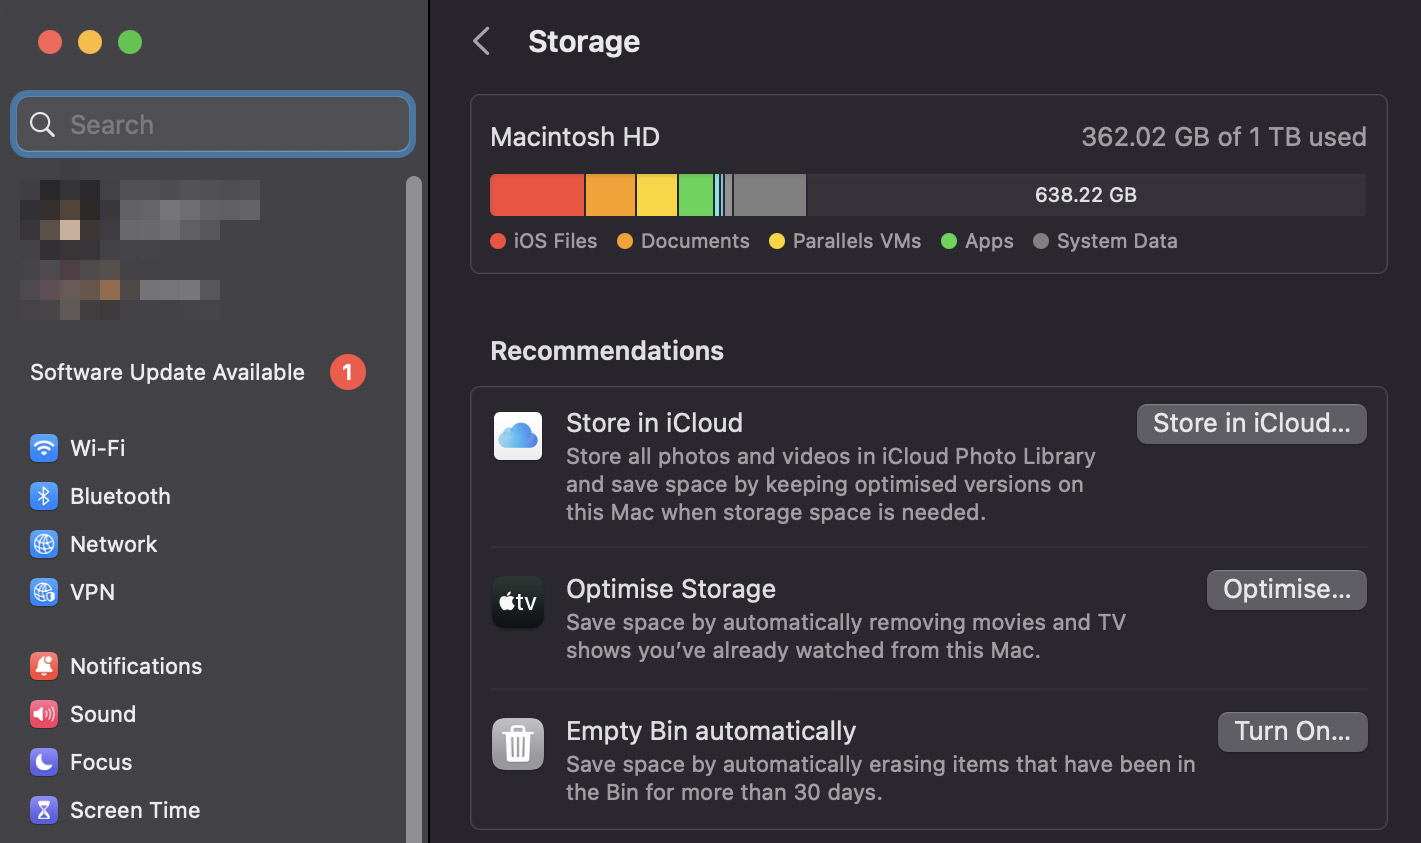Click the iOS Files legend dot
1421x843 pixels.
pos(498,241)
